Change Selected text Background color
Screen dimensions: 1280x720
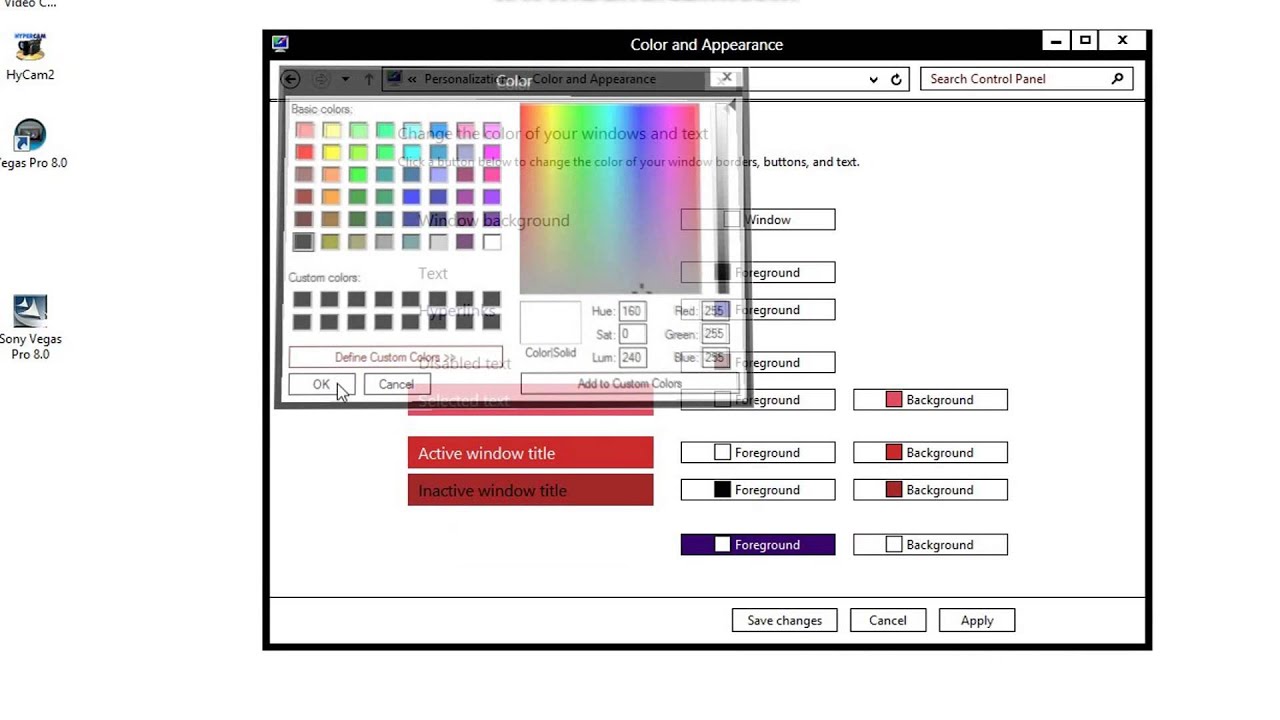930,400
